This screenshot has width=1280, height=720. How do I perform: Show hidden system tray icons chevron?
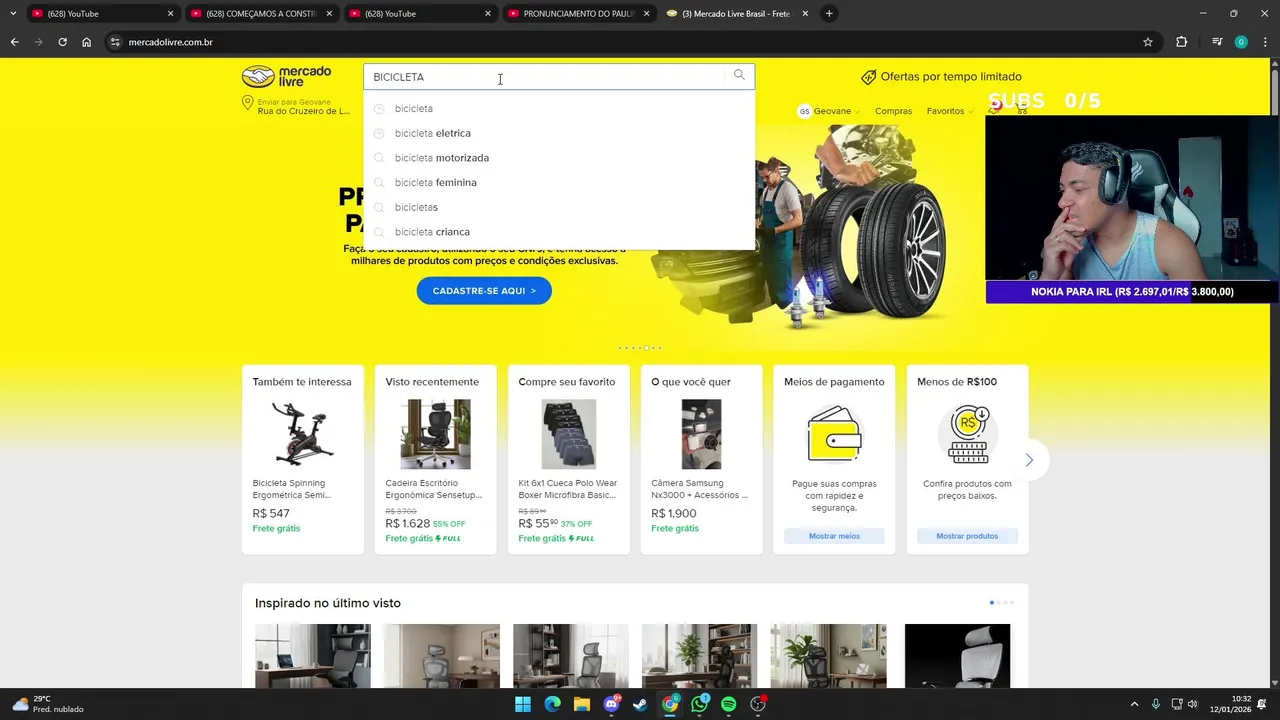tap(1134, 704)
